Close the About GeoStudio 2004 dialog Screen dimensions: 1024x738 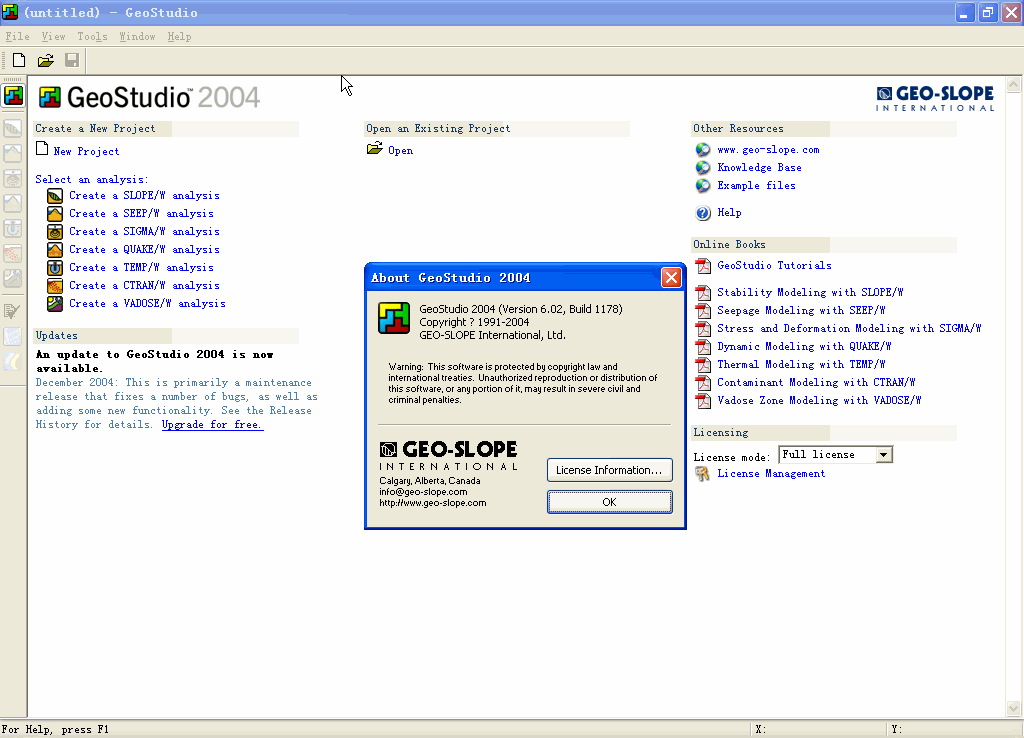(x=671, y=278)
